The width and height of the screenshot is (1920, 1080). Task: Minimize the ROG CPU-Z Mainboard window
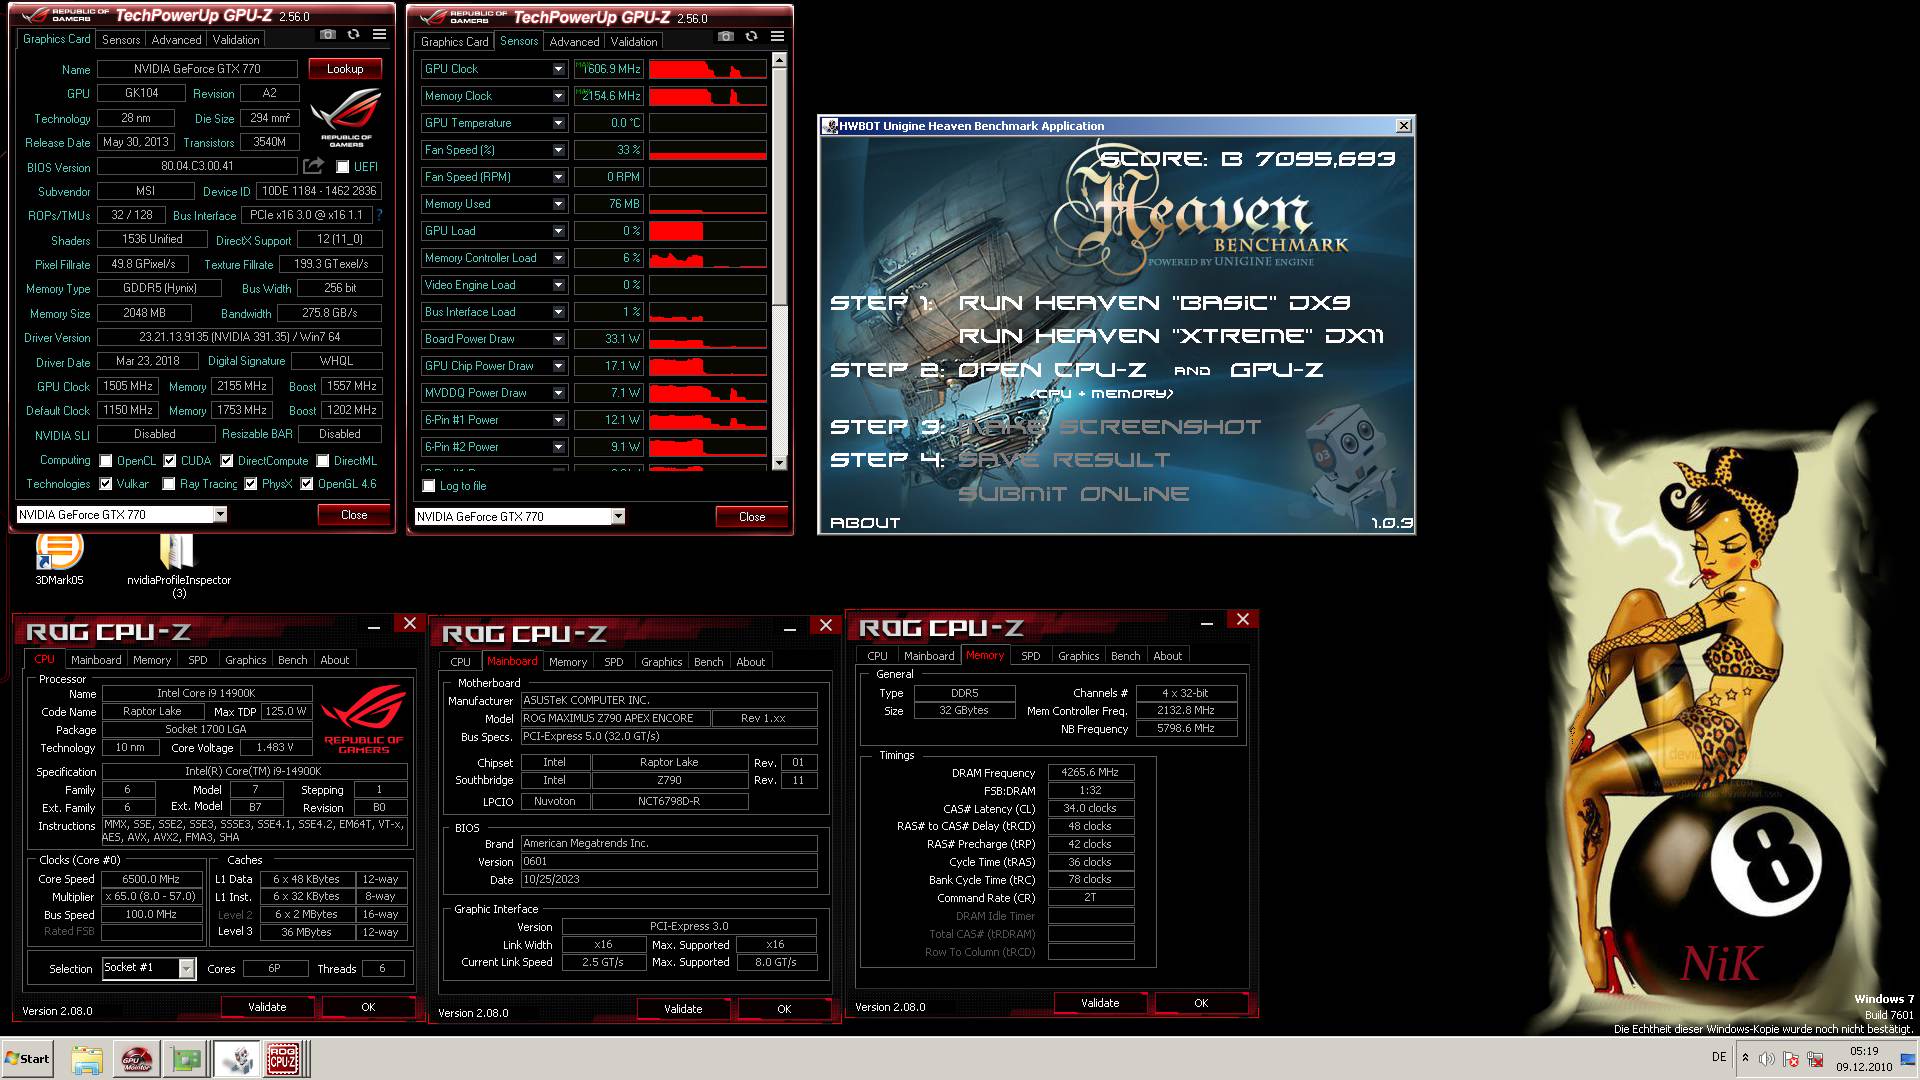point(789,628)
